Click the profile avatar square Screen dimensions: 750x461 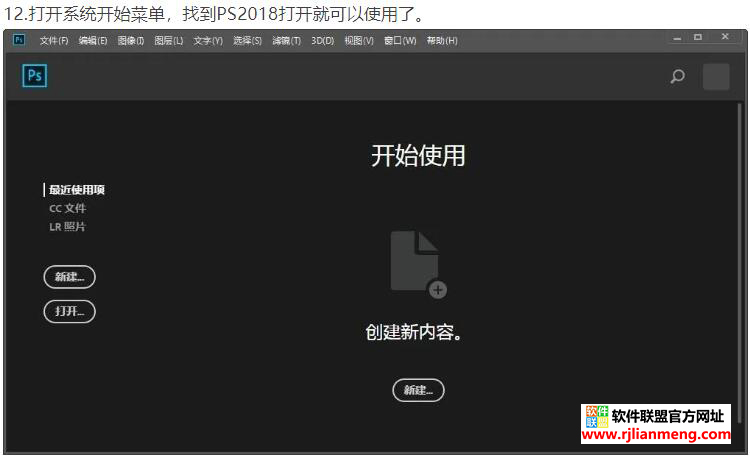[x=715, y=76]
